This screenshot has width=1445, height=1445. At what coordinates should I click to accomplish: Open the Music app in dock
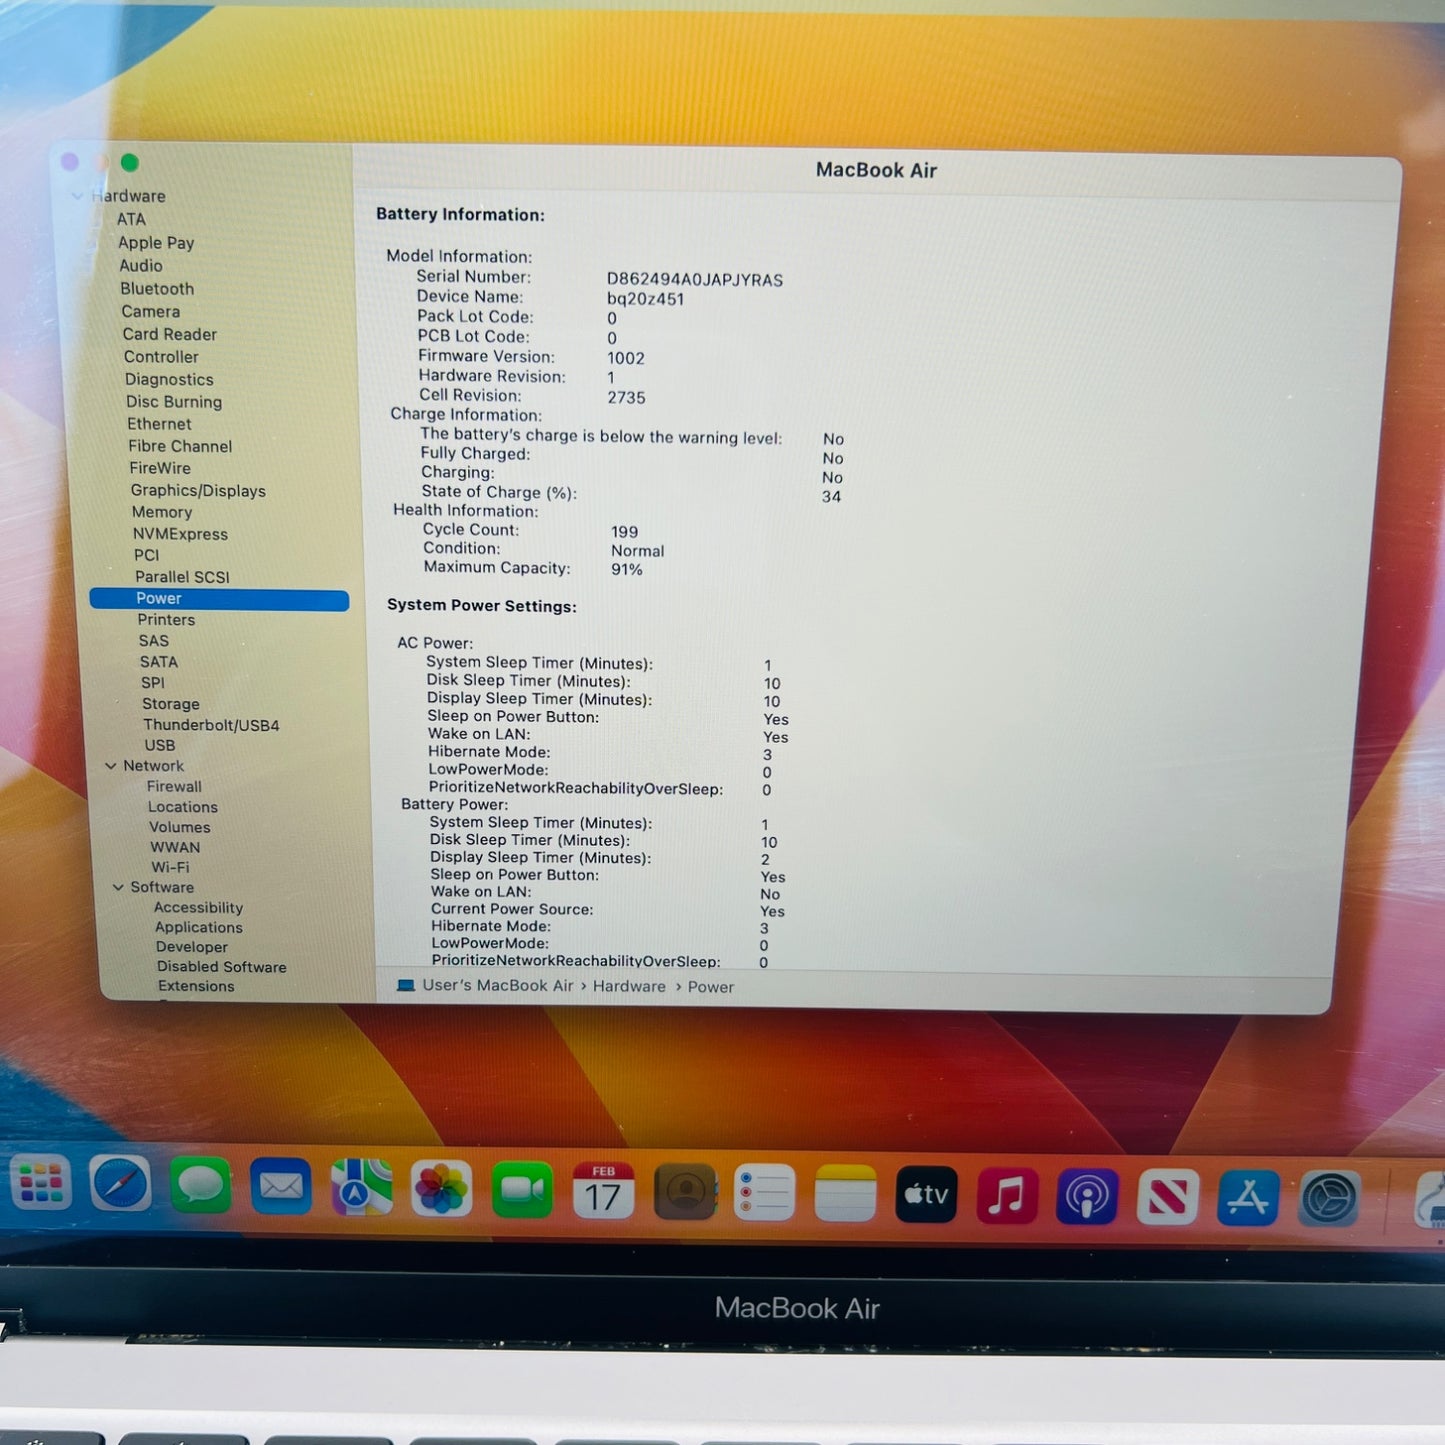1006,1195
